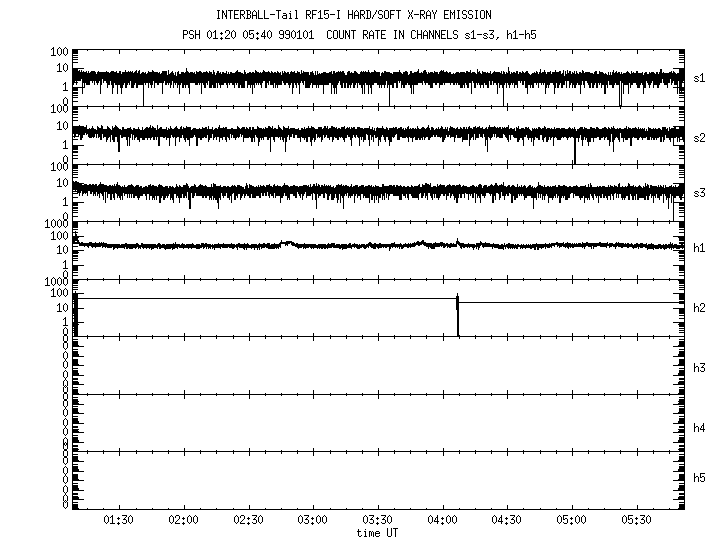720x550 pixels.
Task: Click the s1 channel label
Action: coord(699,77)
